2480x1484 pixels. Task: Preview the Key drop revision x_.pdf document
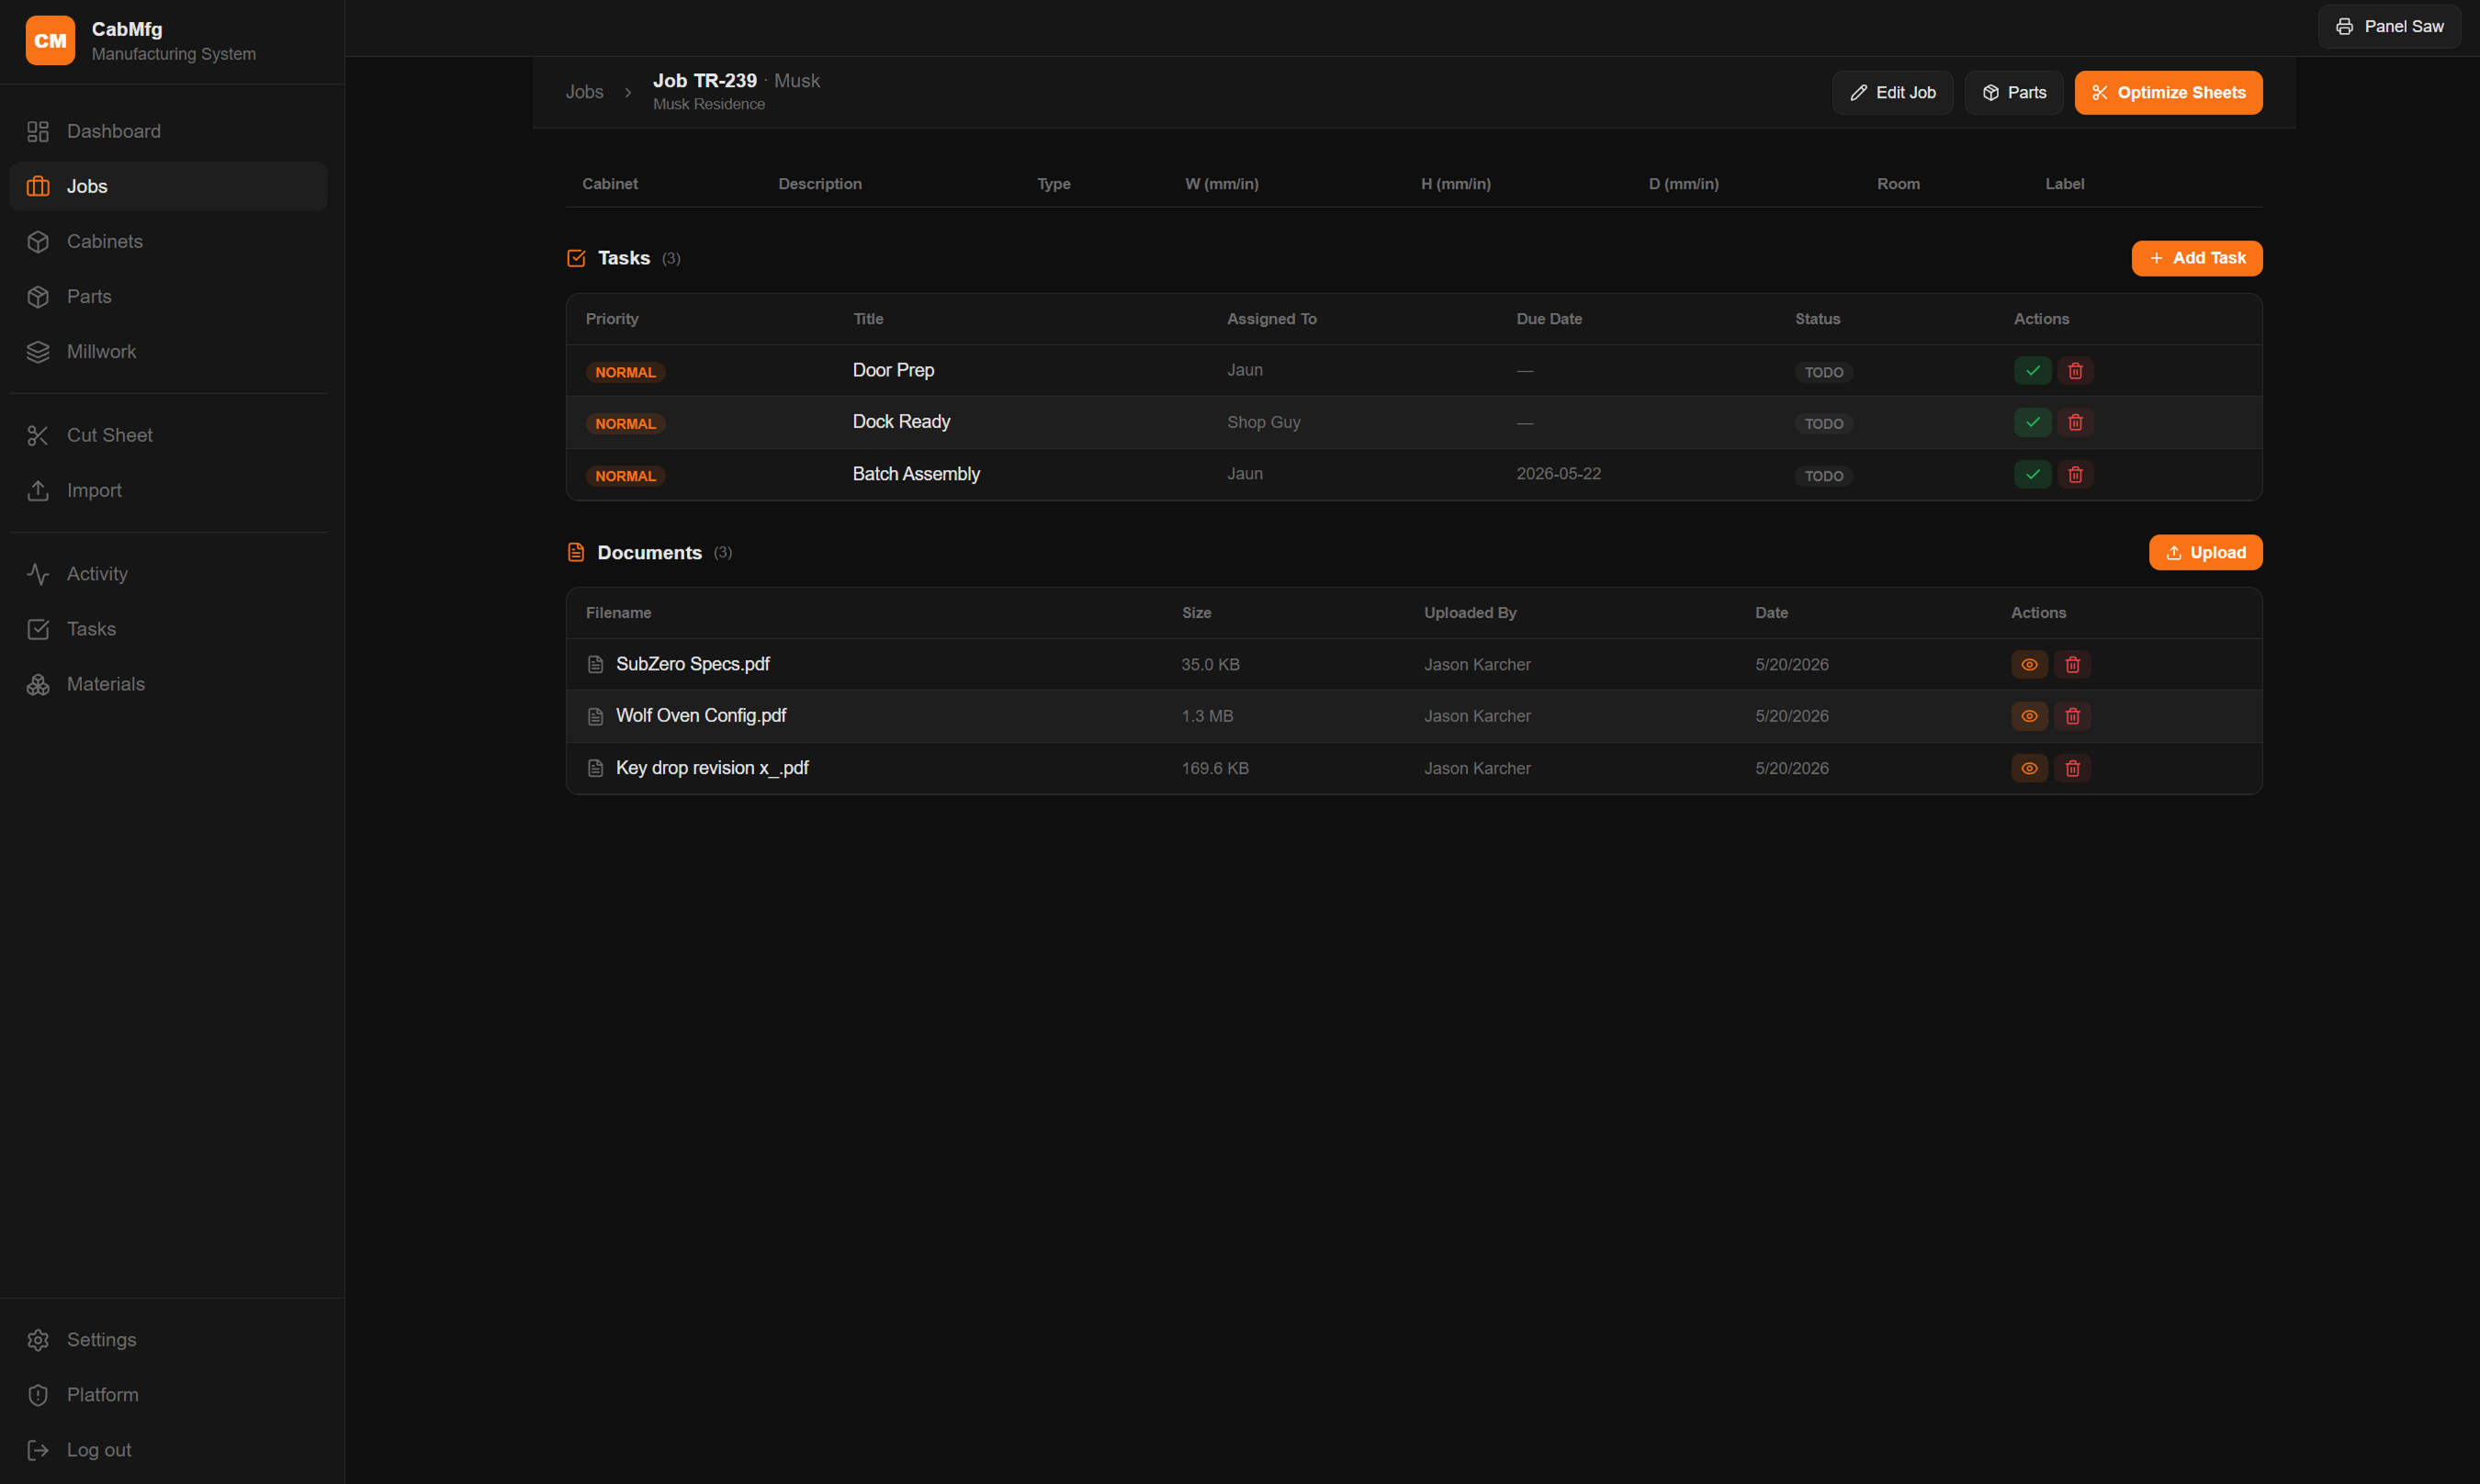pyautogui.click(x=2029, y=769)
